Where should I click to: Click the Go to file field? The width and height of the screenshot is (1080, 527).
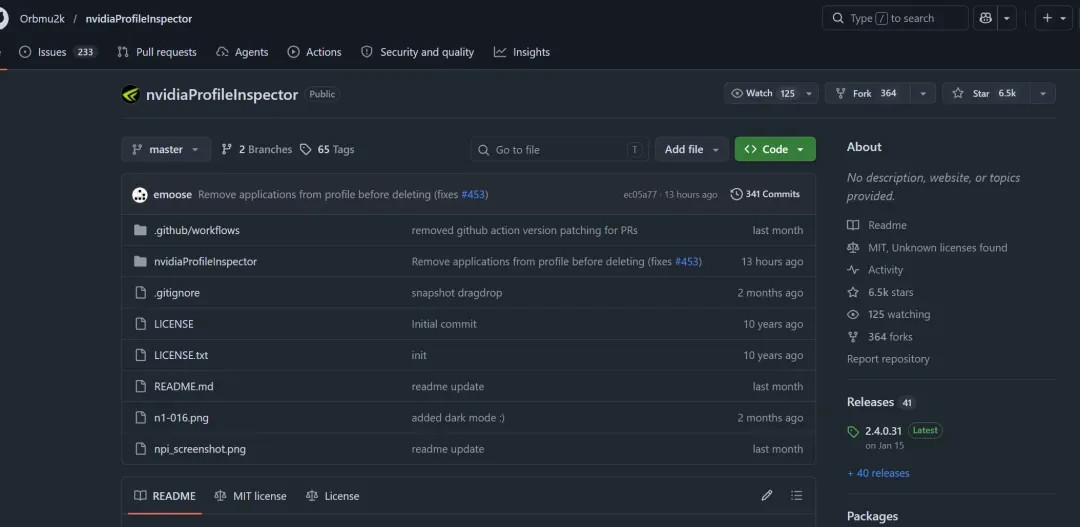(x=559, y=149)
